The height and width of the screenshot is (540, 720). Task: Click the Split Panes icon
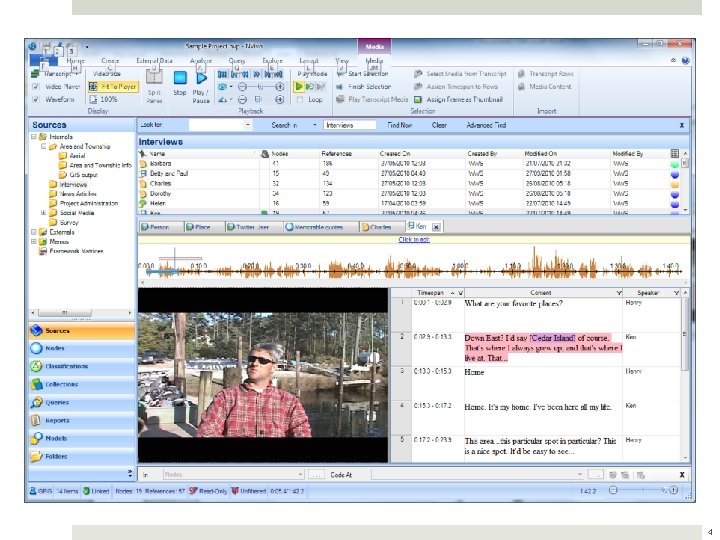tap(154, 80)
